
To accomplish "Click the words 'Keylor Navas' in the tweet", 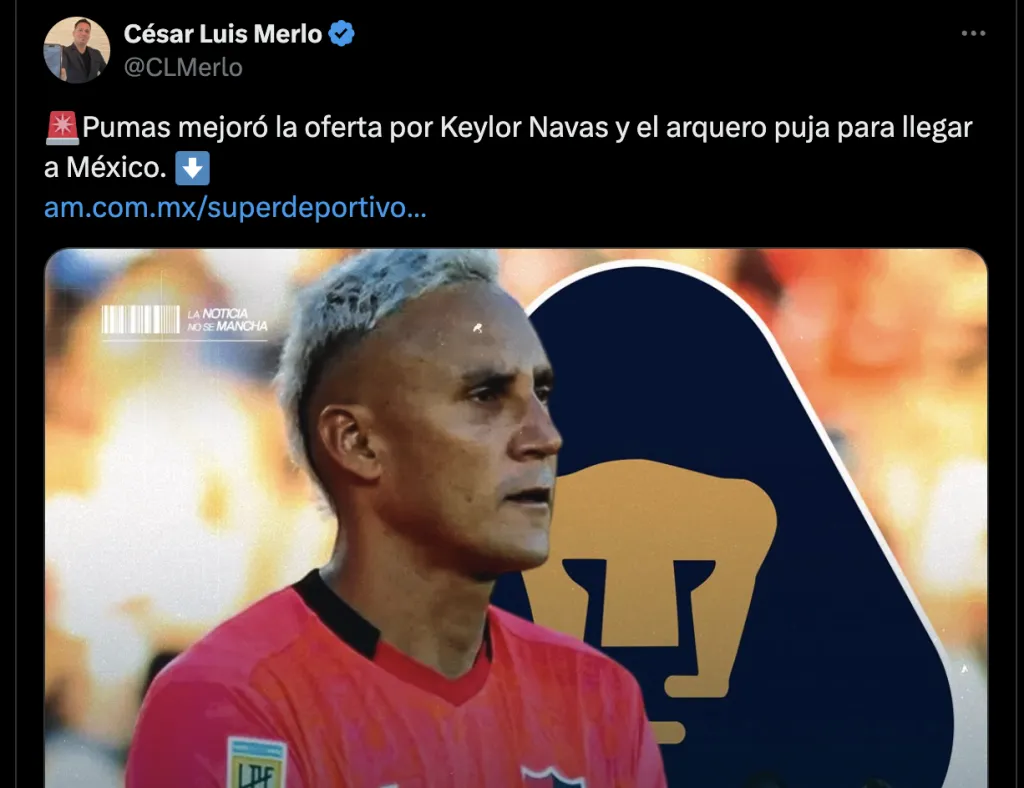I will coord(524,127).
